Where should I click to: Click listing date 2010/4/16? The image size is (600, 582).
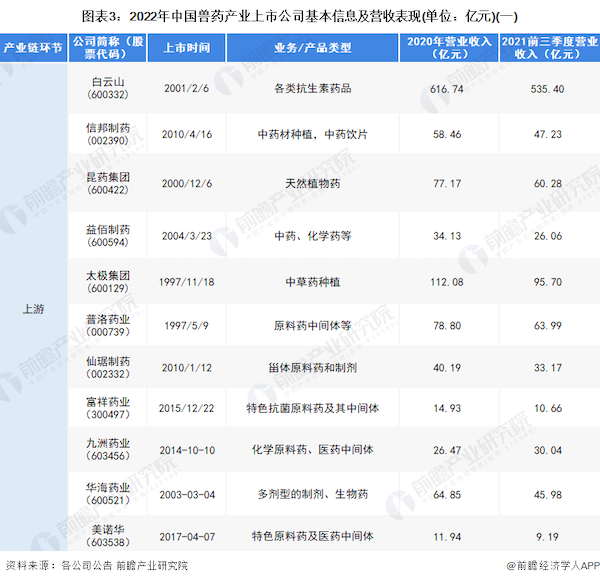186,134
